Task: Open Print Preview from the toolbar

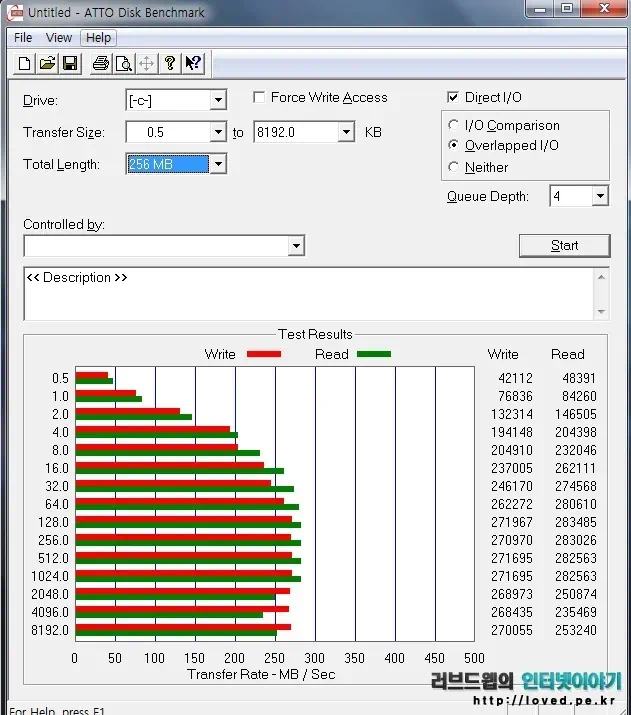Action: click(x=123, y=64)
